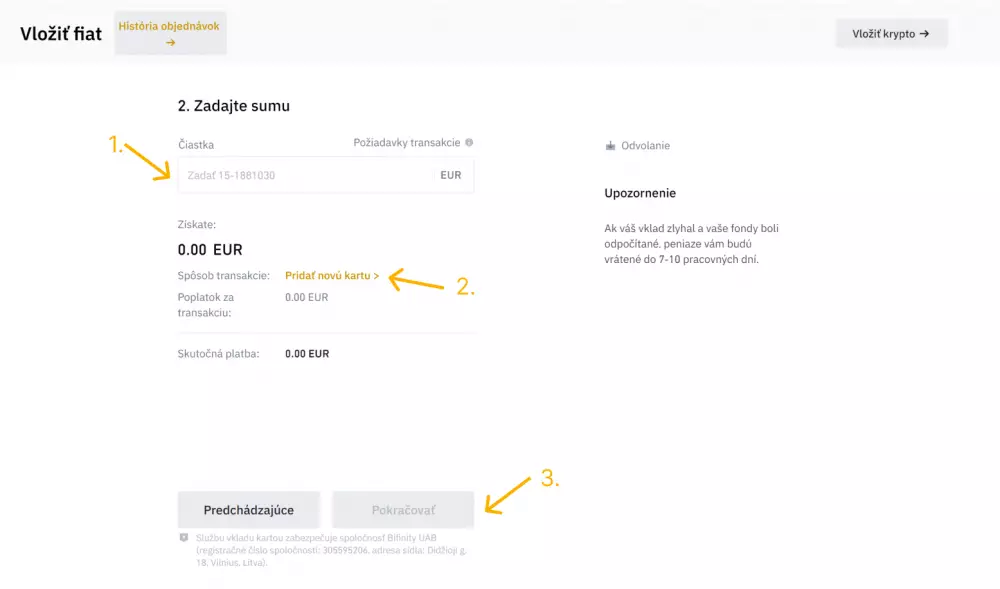Click info icon beside Požiadavky transakcie
The height and width of the screenshot is (589, 1000).
coord(469,143)
